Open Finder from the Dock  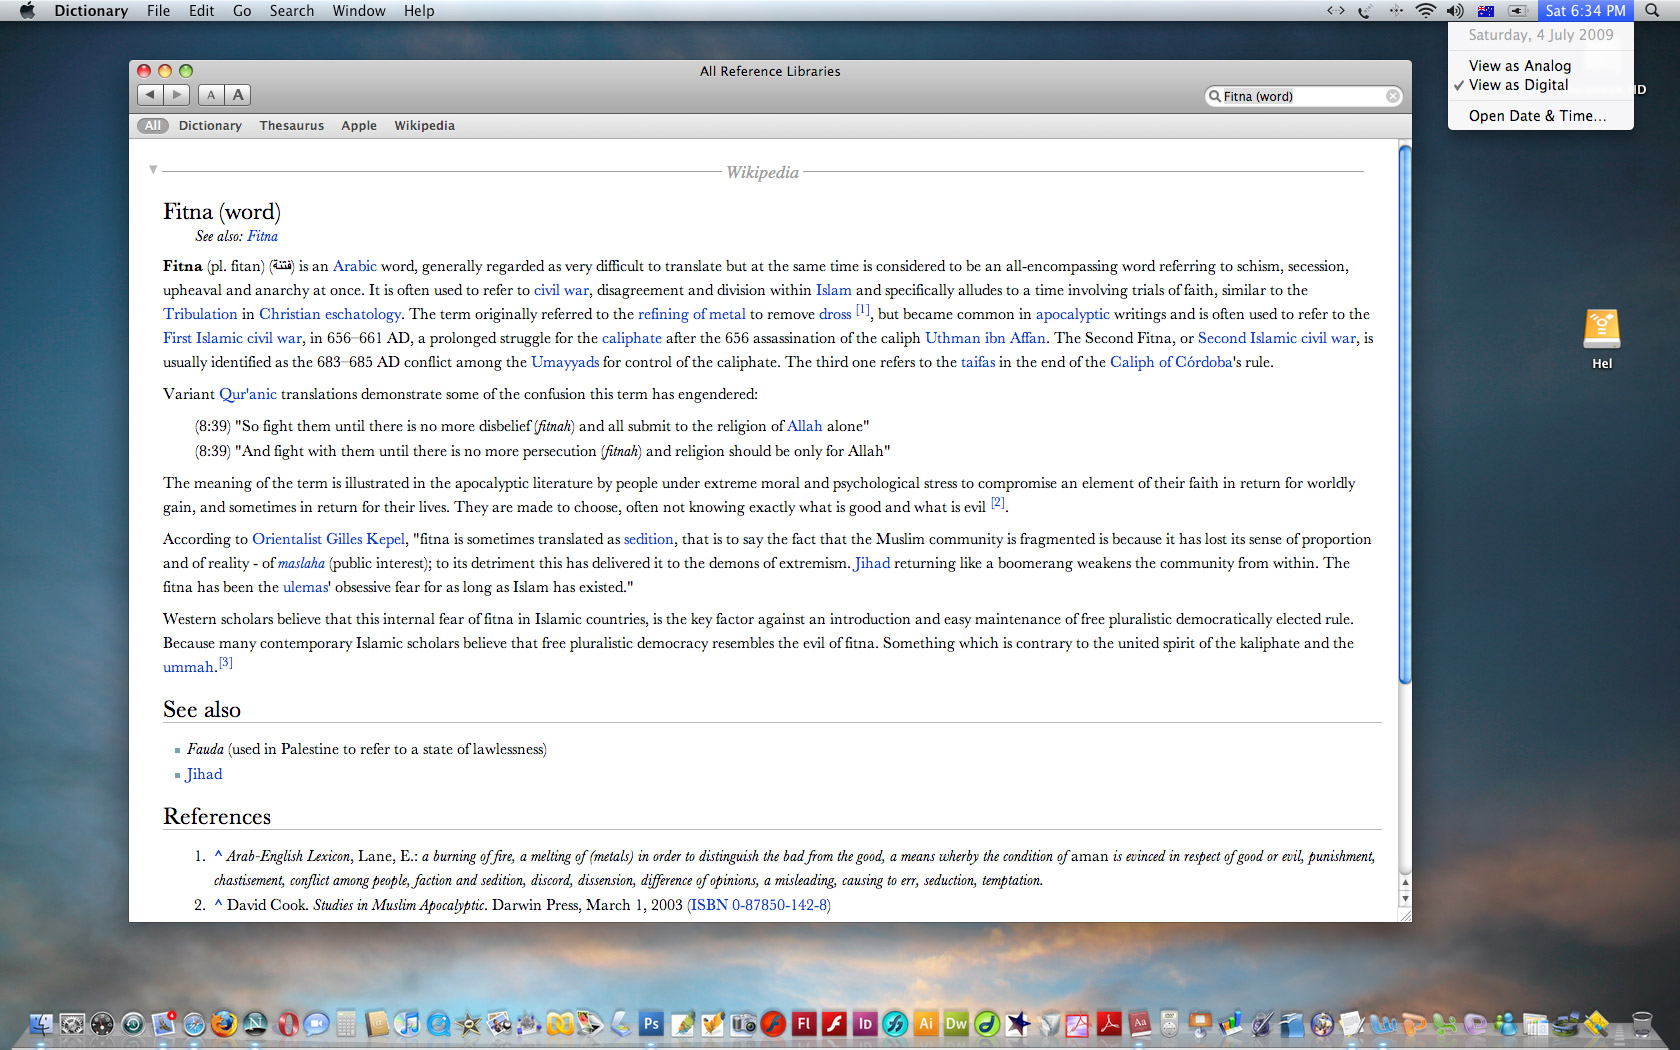41,1024
